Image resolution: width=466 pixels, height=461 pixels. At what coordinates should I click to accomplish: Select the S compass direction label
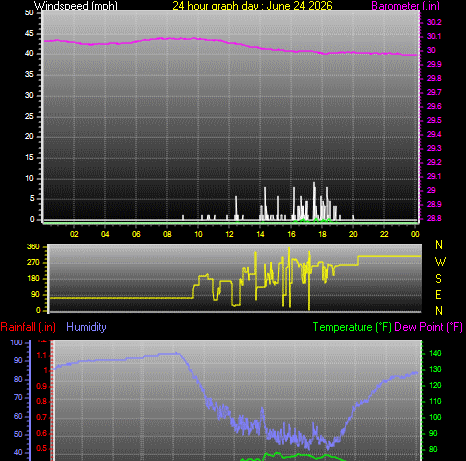[439, 278]
